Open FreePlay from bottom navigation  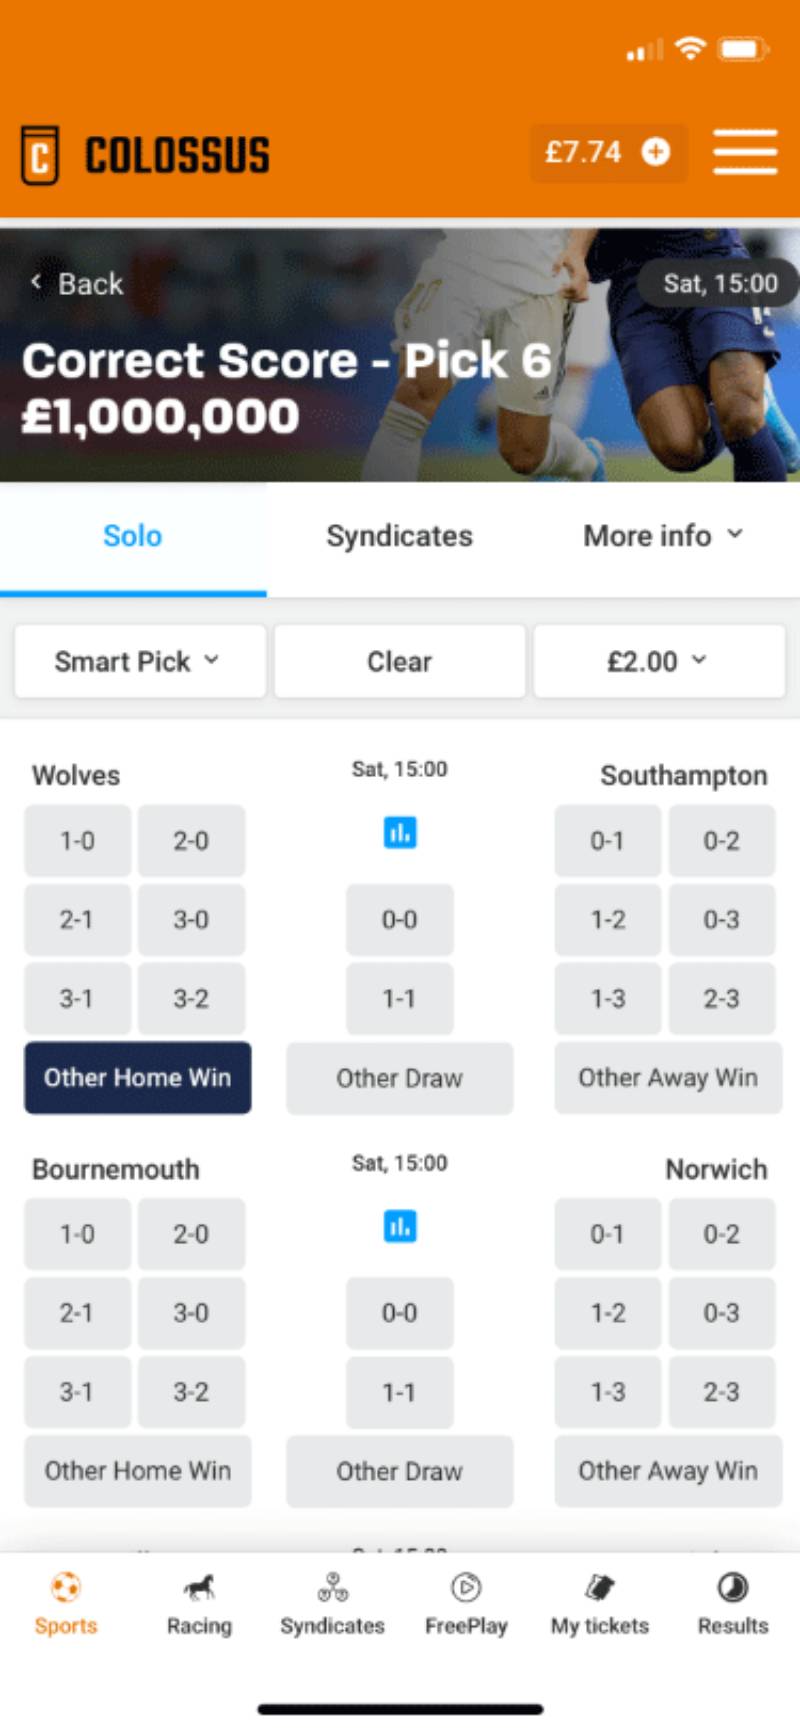(466, 1604)
